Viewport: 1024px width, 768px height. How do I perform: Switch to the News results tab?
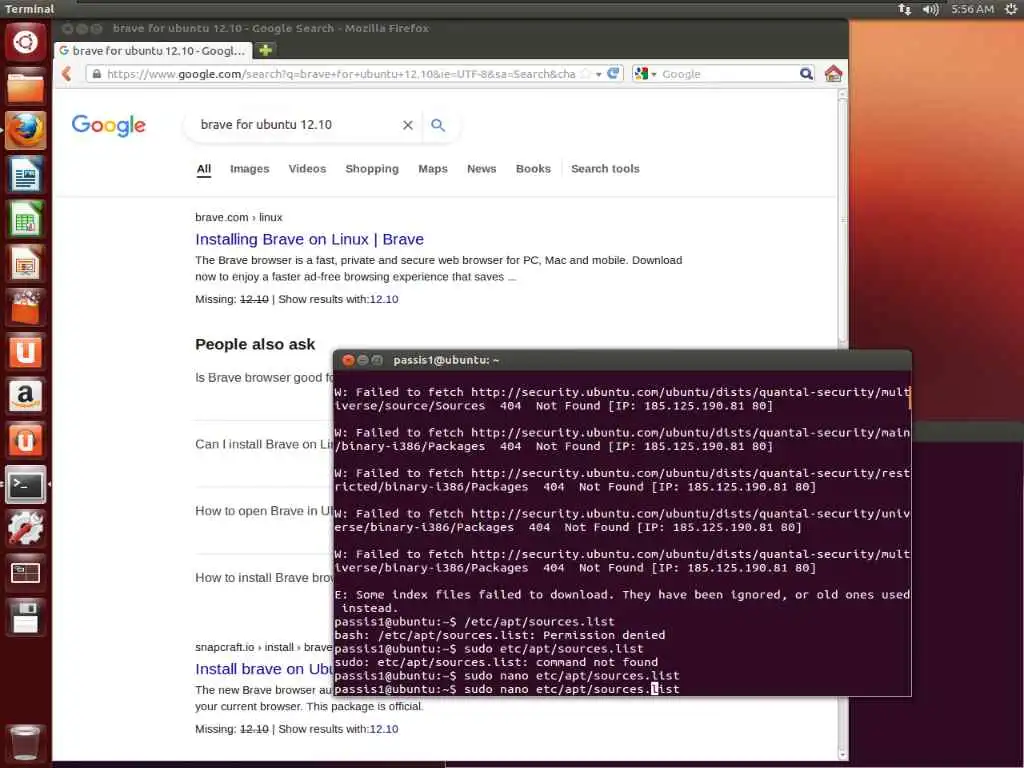point(481,168)
